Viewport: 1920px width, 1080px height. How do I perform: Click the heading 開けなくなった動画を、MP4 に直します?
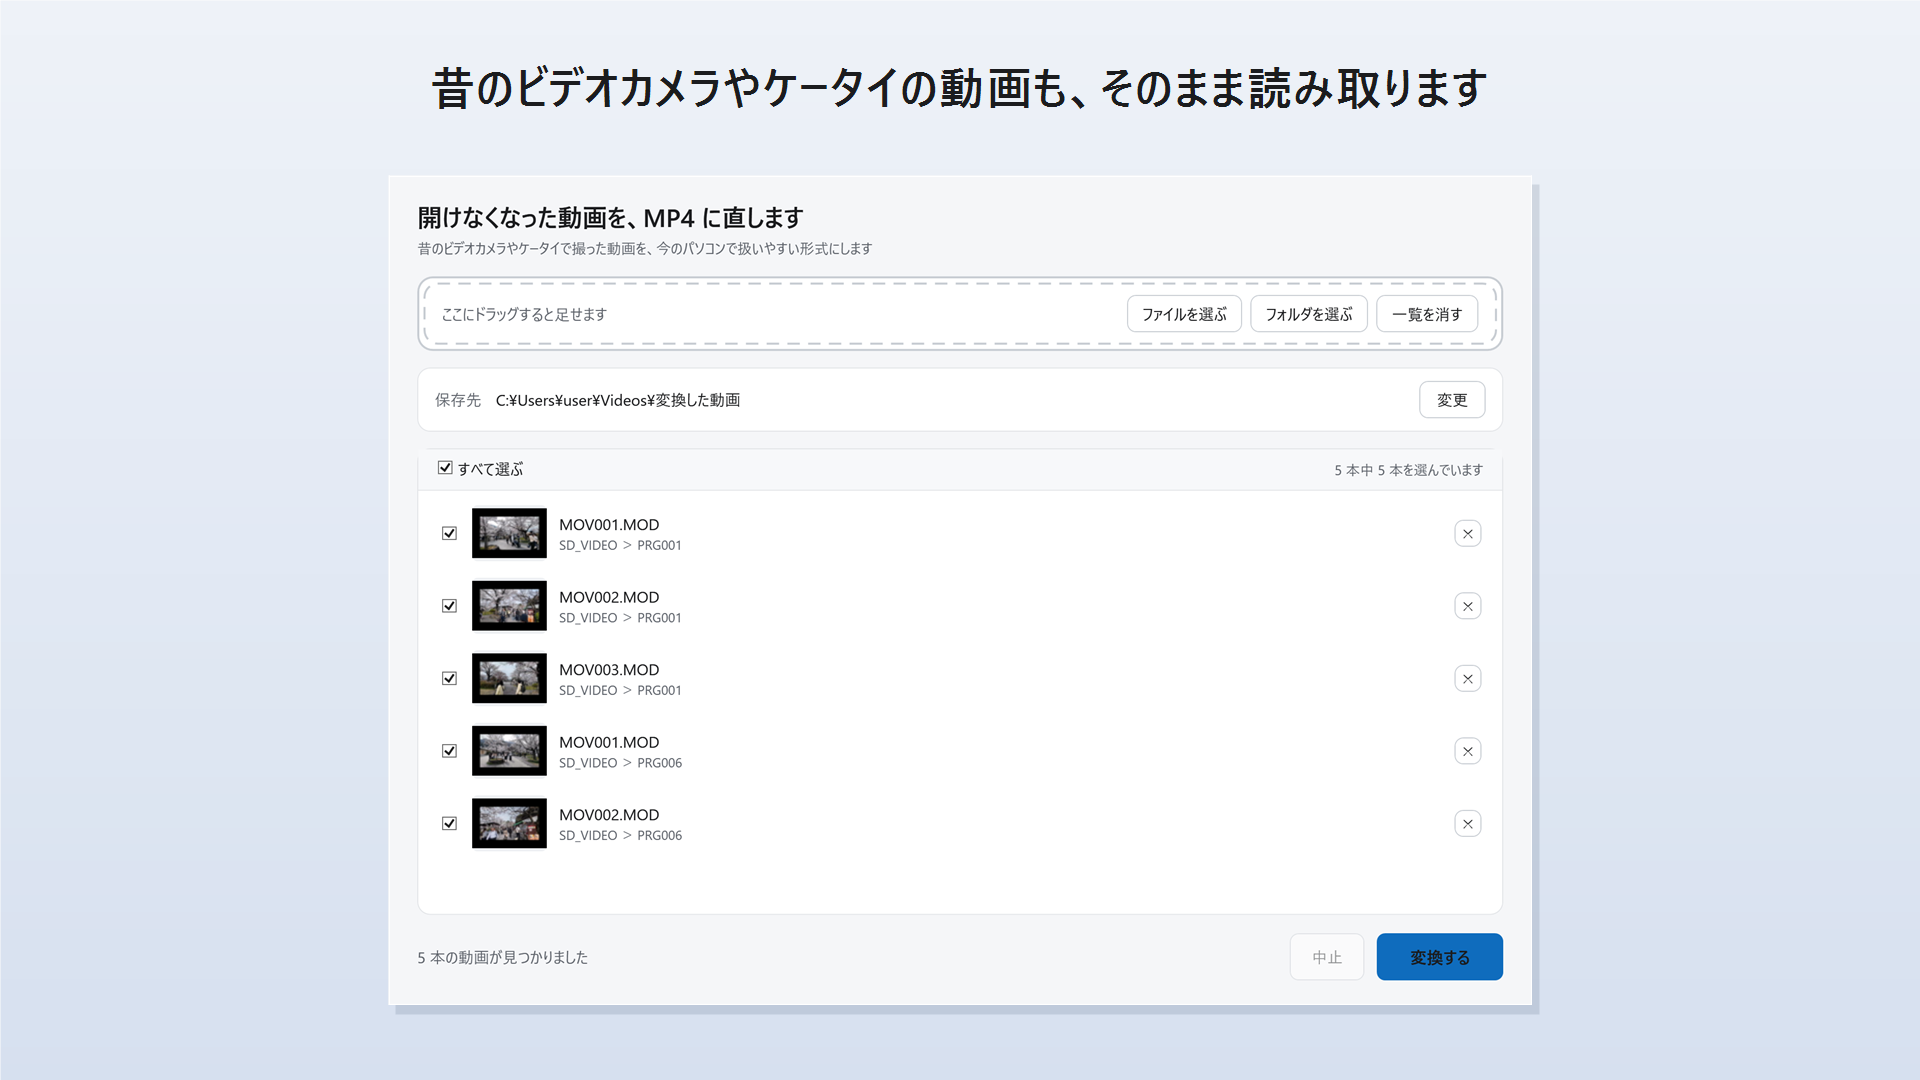point(610,218)
